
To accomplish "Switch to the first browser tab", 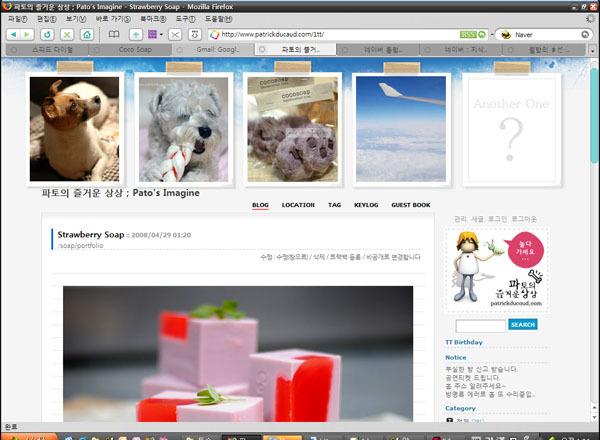I will tap(47, 49).
